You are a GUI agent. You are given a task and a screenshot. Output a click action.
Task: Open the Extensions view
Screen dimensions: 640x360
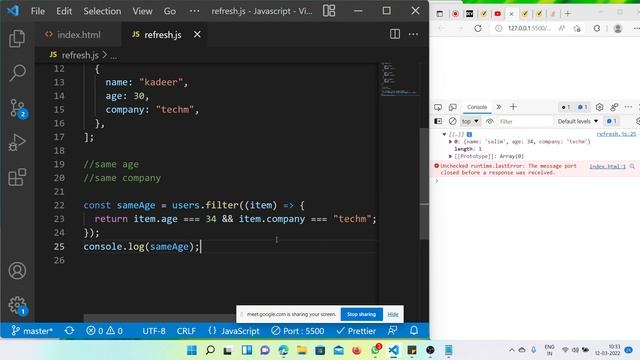click(17, 177)
